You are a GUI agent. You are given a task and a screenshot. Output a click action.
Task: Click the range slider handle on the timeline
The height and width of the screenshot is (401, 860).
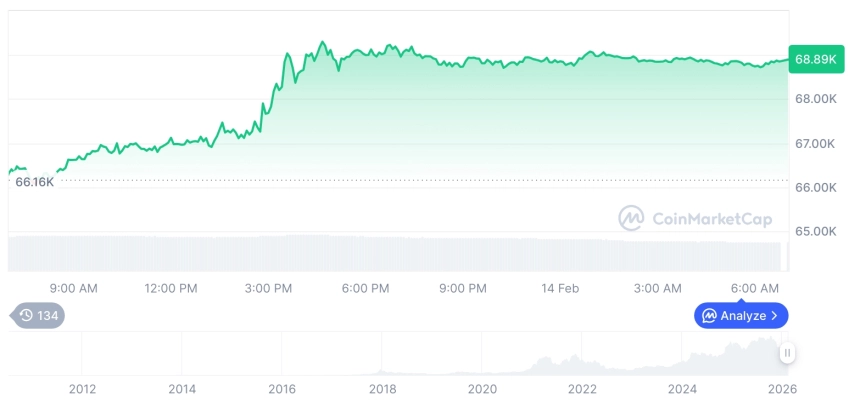pos(788,353)
